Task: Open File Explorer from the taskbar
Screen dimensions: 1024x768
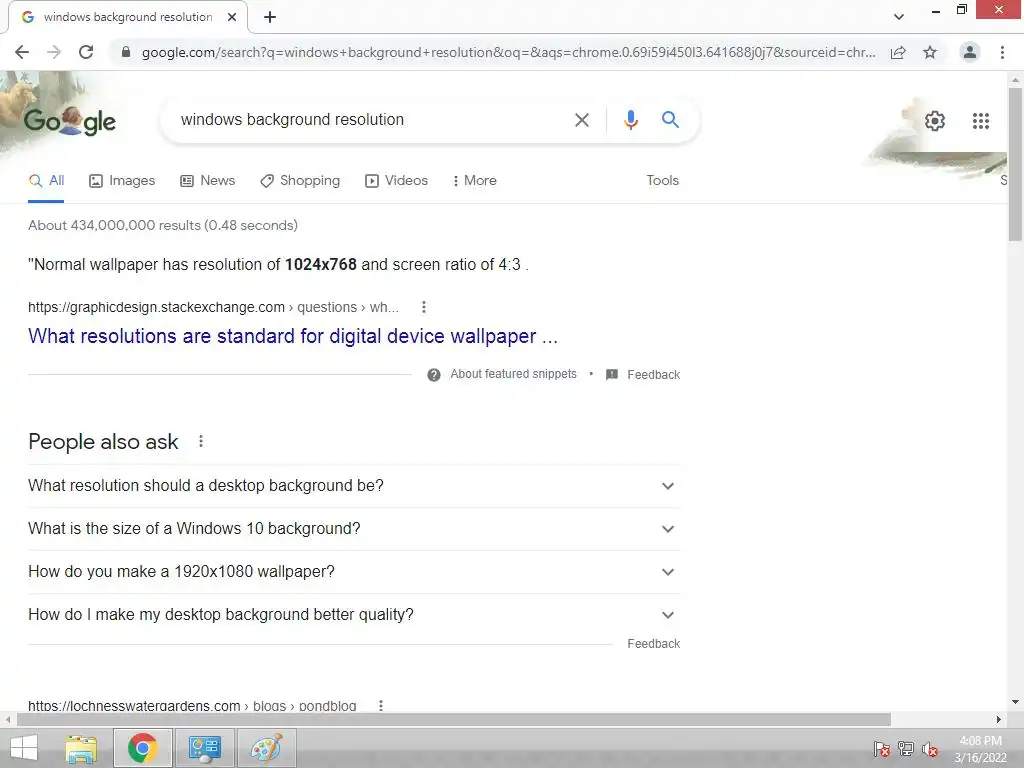Action: [80, 748]
